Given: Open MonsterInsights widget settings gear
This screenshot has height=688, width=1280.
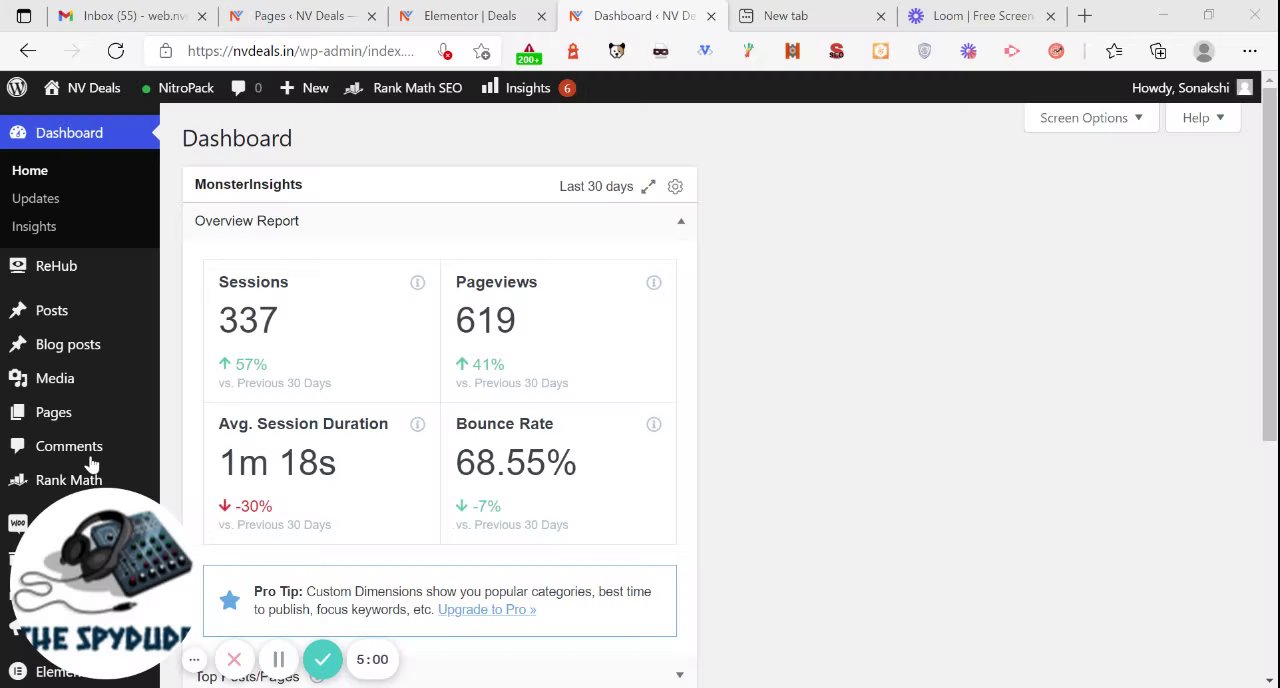Looking at the screenshot, I should 675,186.
